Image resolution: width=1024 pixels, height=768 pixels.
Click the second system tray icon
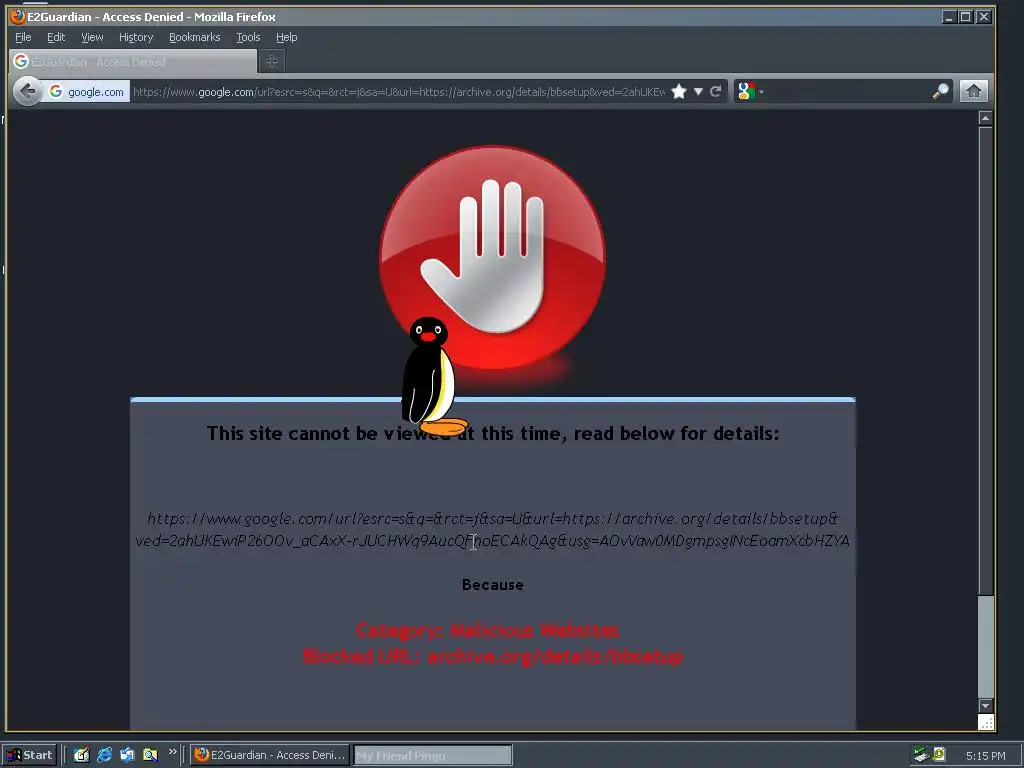point(939,755)
